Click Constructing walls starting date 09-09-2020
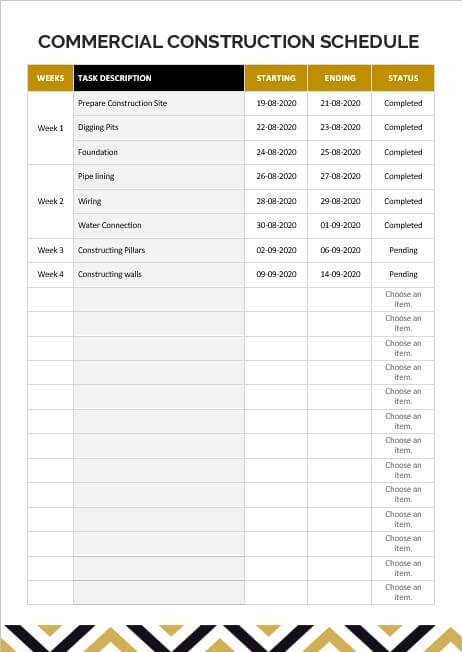The image size is (462, 652). (x=276, y=274)
